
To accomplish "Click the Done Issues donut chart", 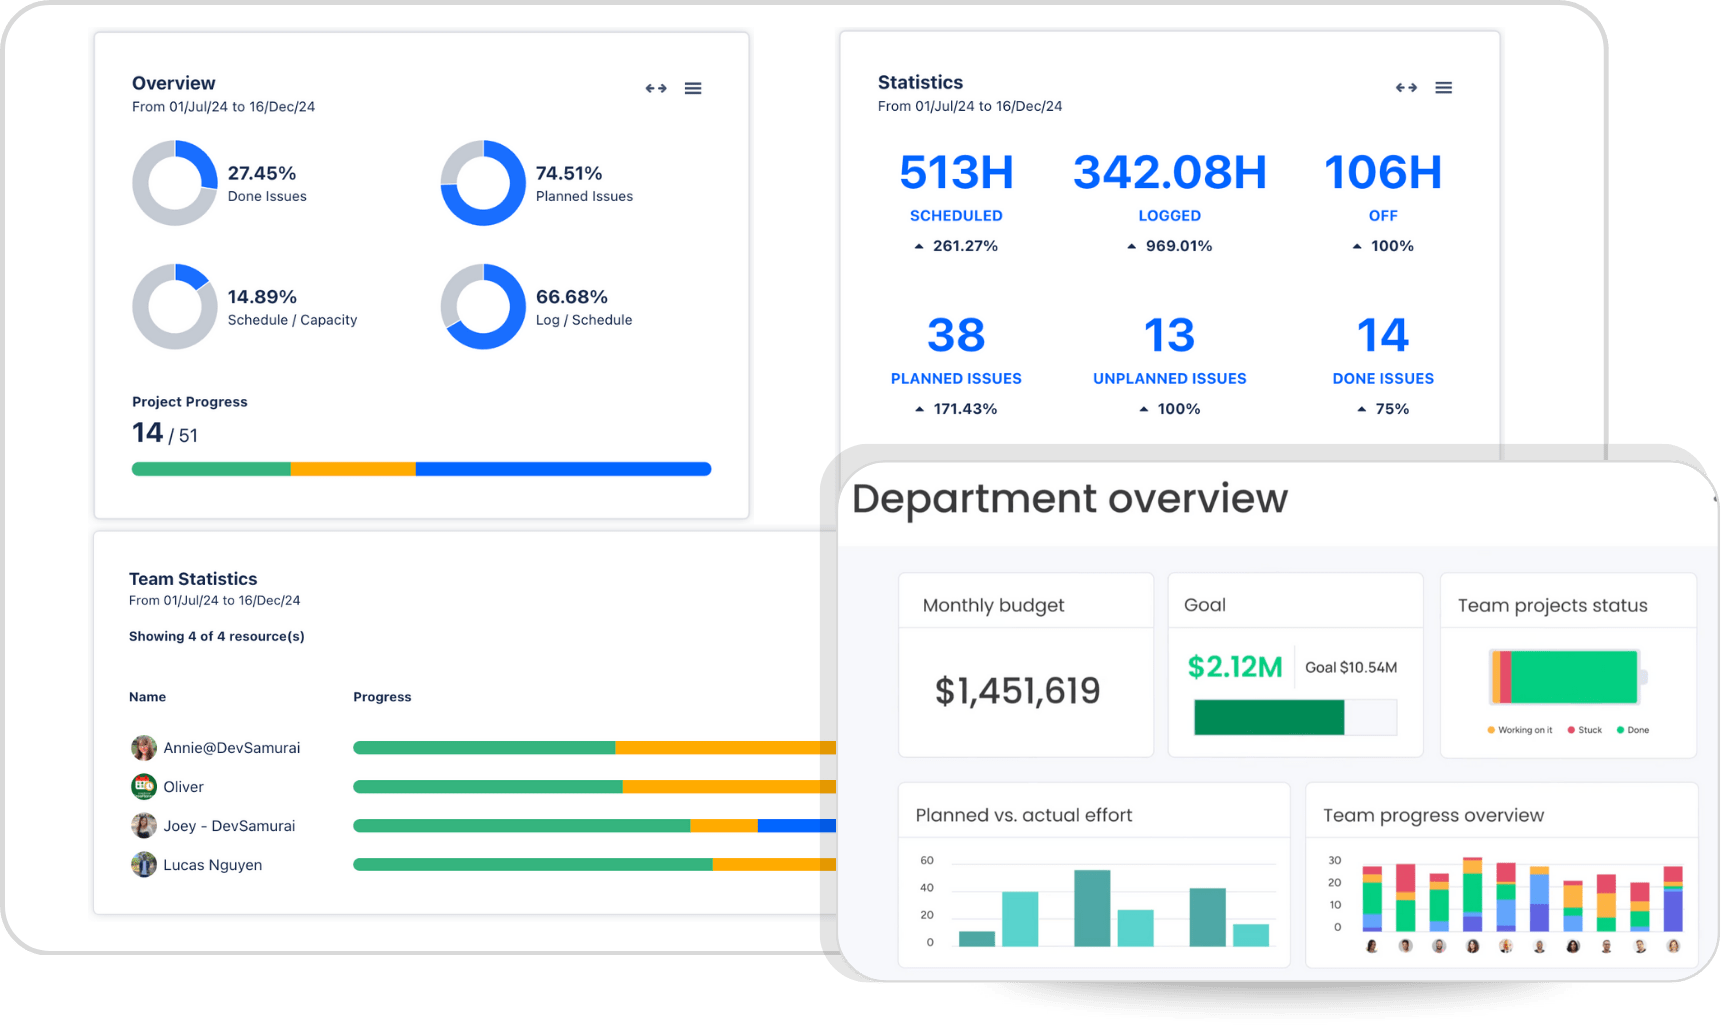I will point(175,182).
